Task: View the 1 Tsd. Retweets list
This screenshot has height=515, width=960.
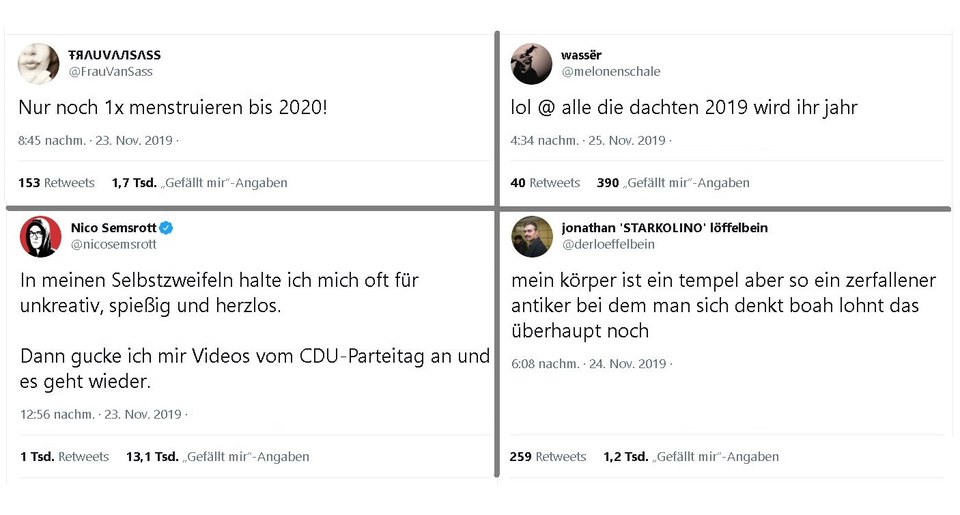Action: tap(64, 456)
